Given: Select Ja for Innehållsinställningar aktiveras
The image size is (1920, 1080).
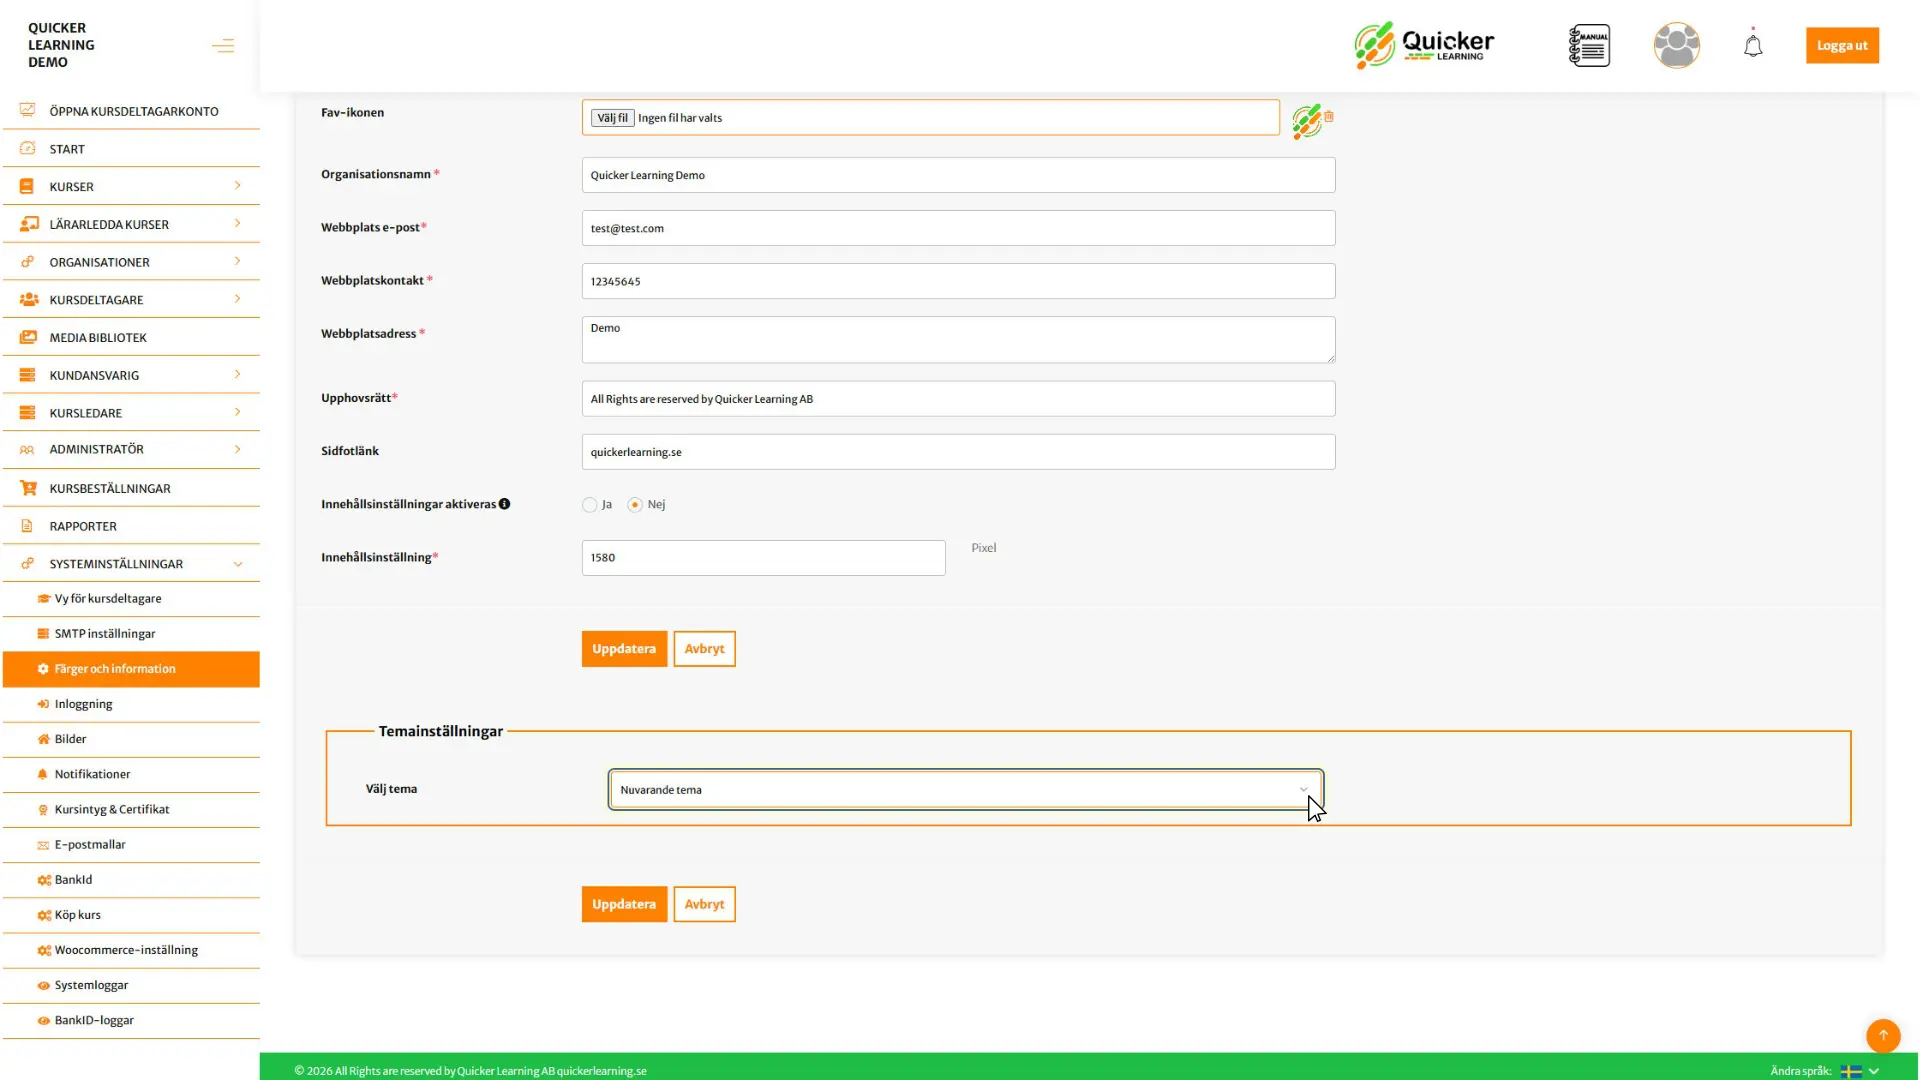Looking at the screenshot, I should click(589, 505).
